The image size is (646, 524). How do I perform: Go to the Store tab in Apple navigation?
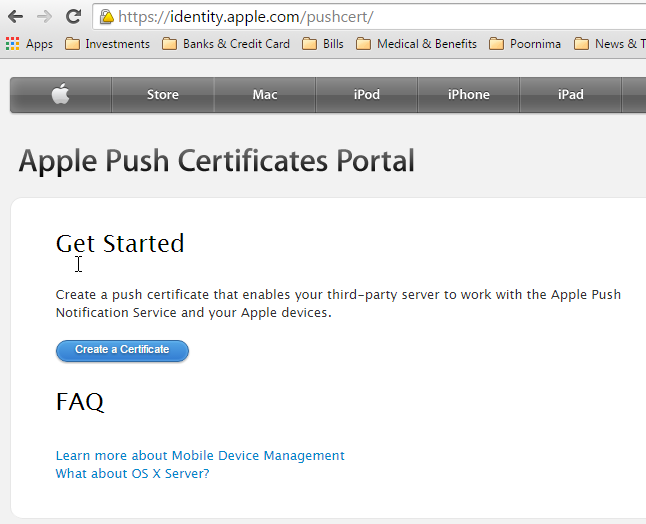point(163,94)
